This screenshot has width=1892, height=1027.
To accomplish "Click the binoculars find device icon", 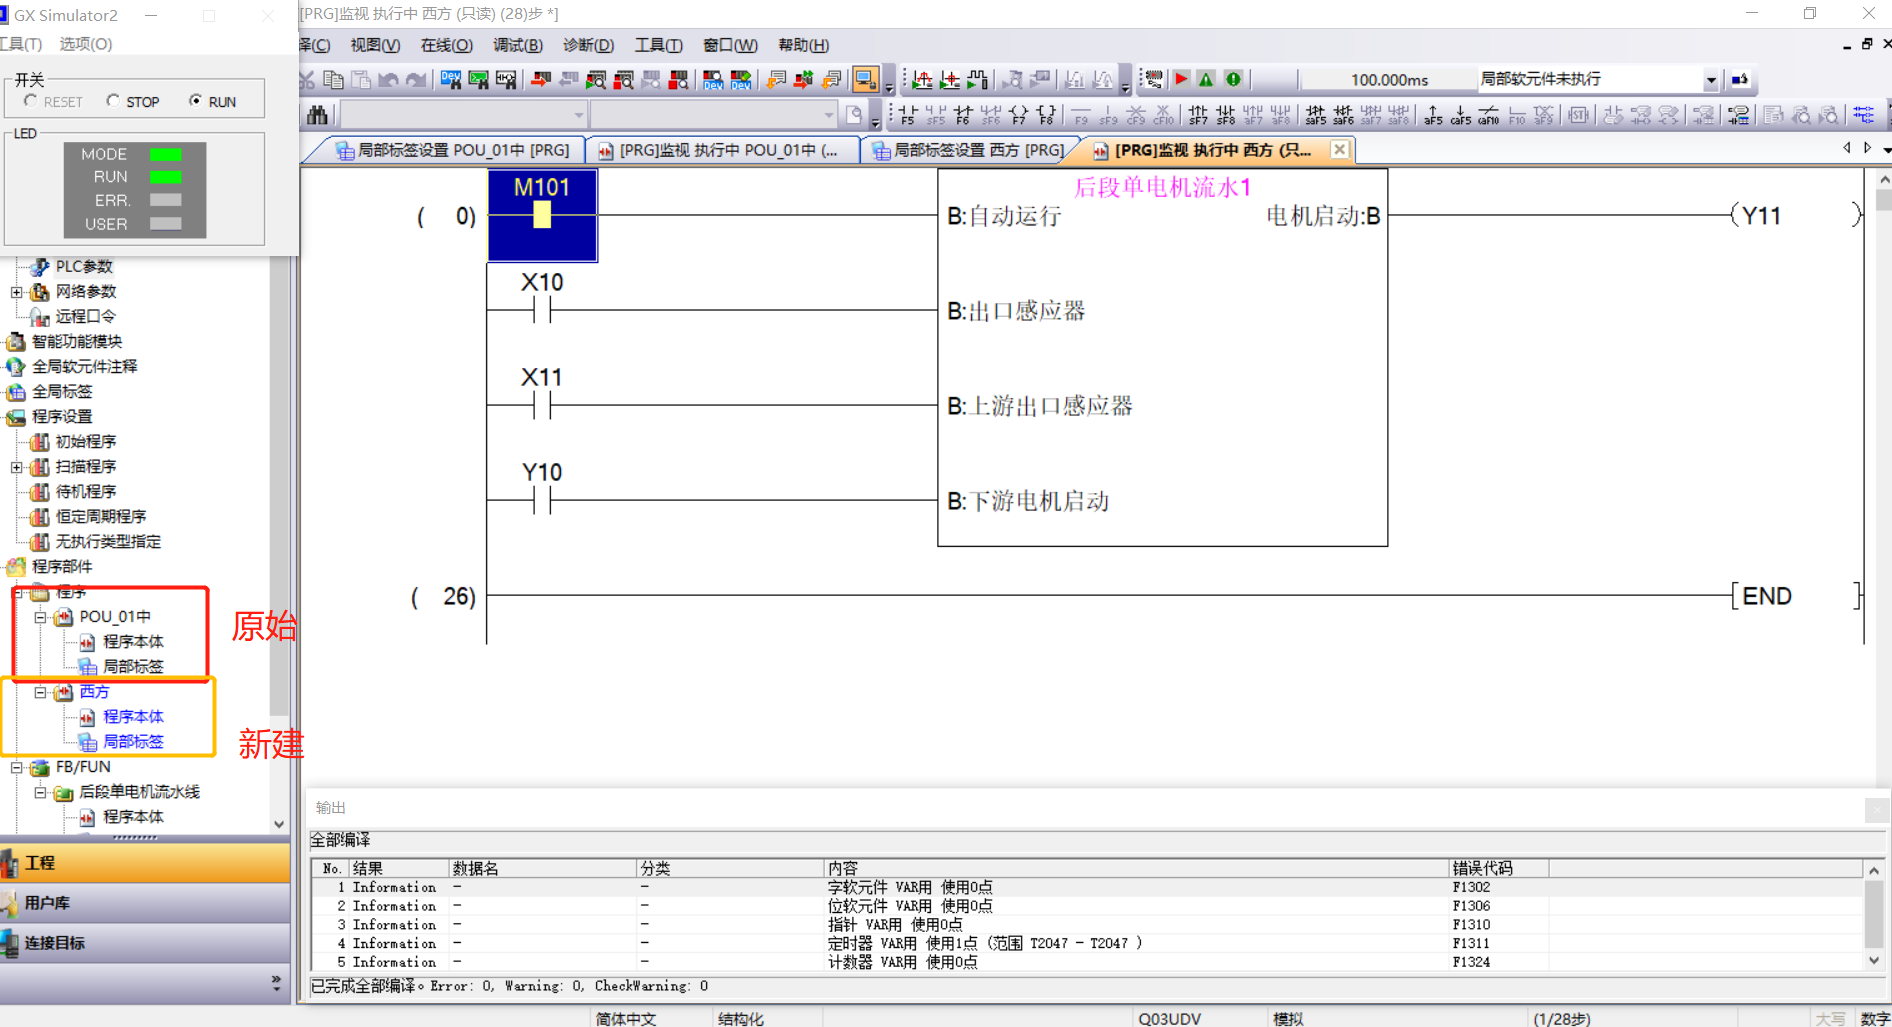I will pos(317,115).
